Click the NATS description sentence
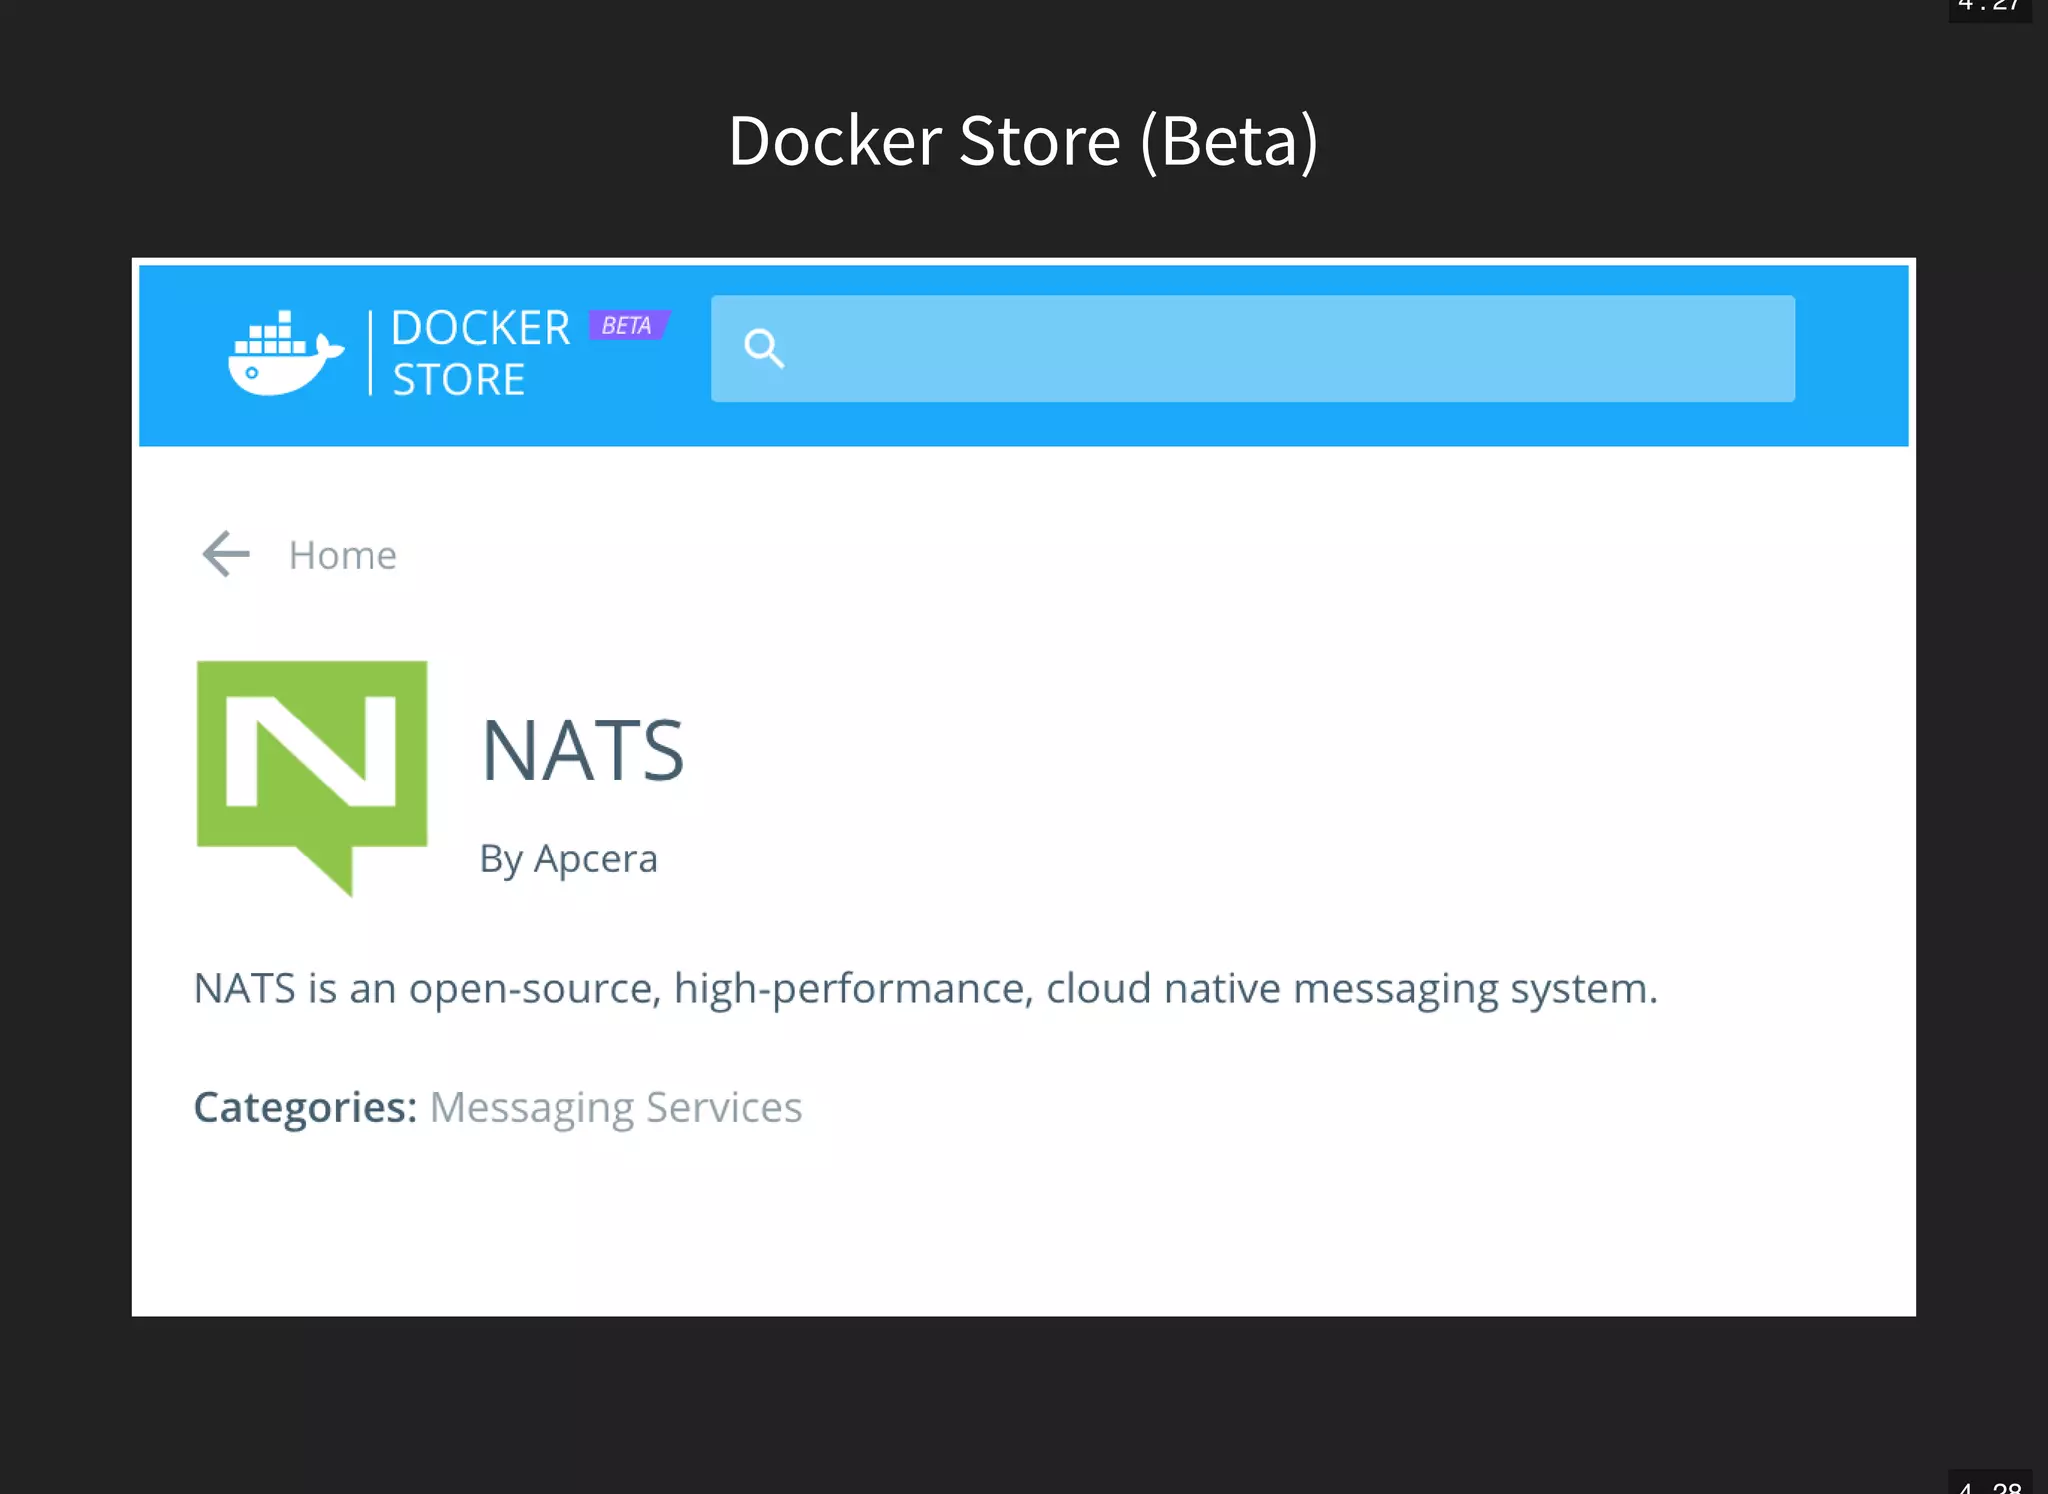The image size is (2048, 1494). [925, 990]
